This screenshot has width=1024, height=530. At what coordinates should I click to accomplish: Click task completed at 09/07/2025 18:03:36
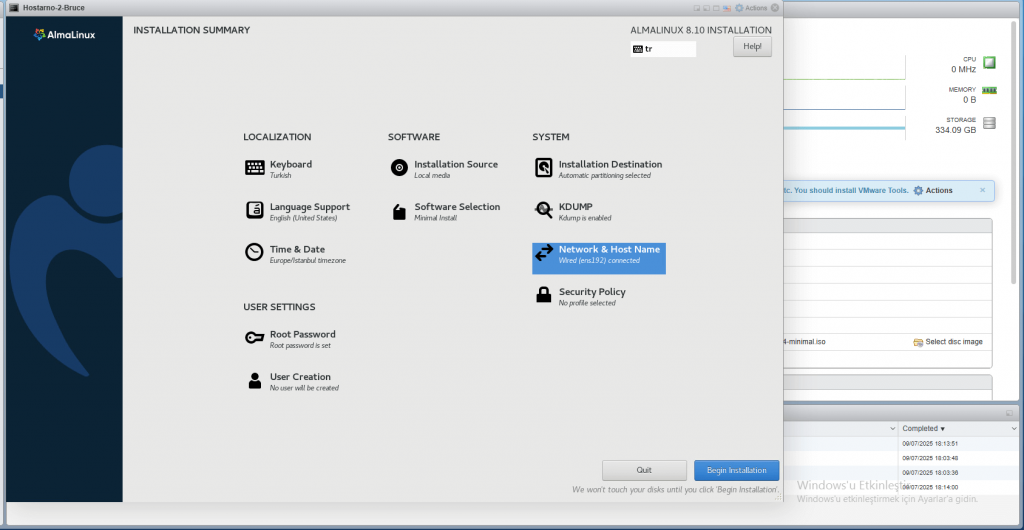click(930, 473)
